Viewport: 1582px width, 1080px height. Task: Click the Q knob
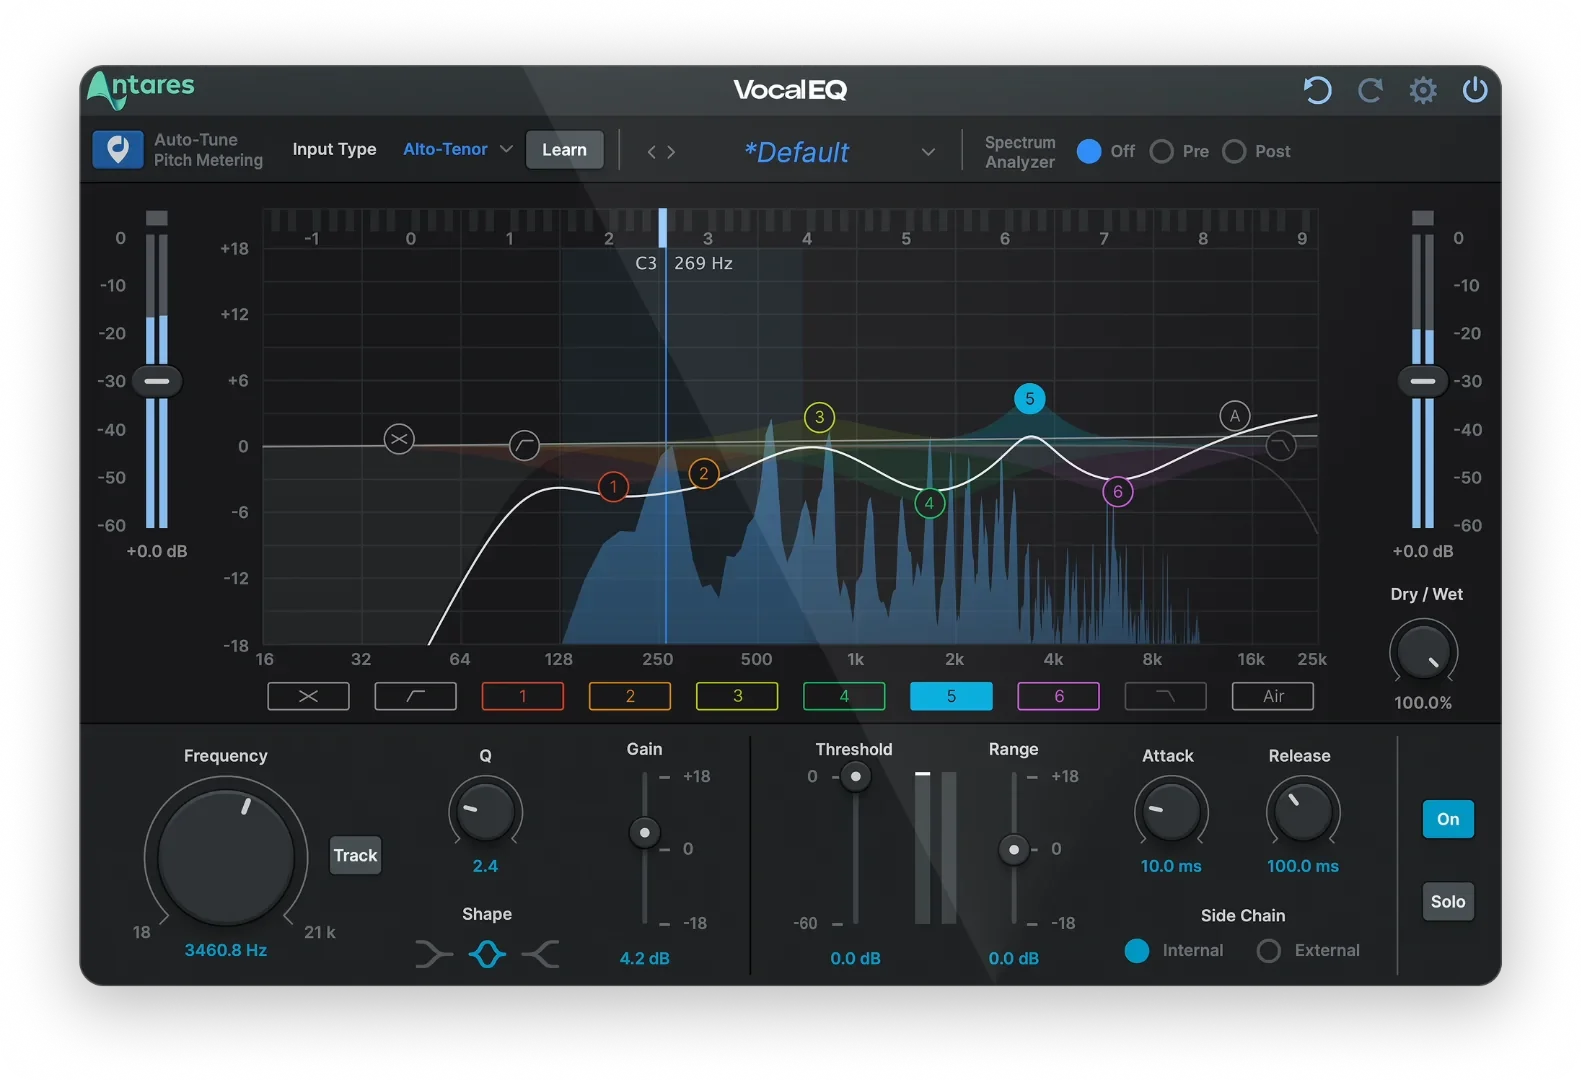click(485, 811)
